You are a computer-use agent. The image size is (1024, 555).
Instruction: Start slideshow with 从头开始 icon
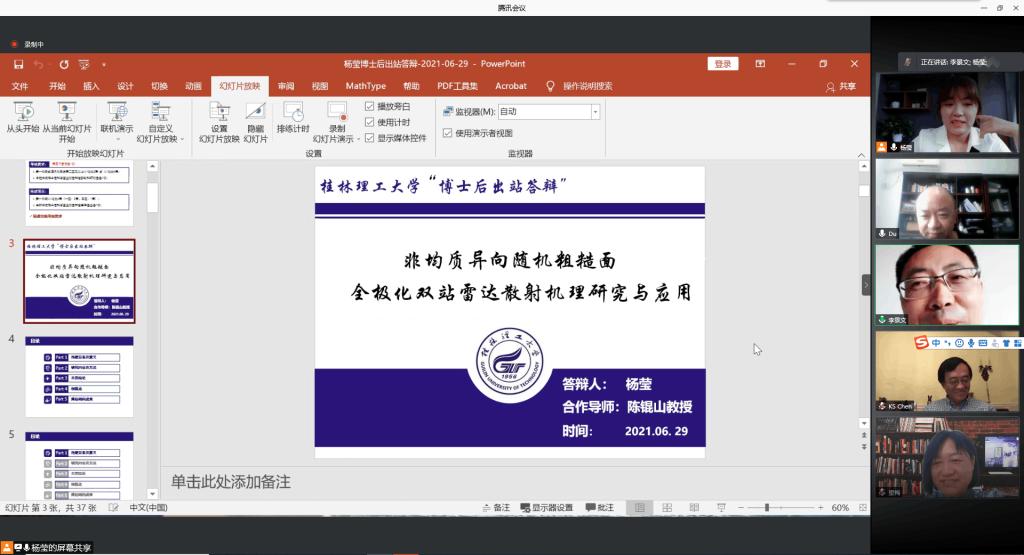tap(22, 112)
